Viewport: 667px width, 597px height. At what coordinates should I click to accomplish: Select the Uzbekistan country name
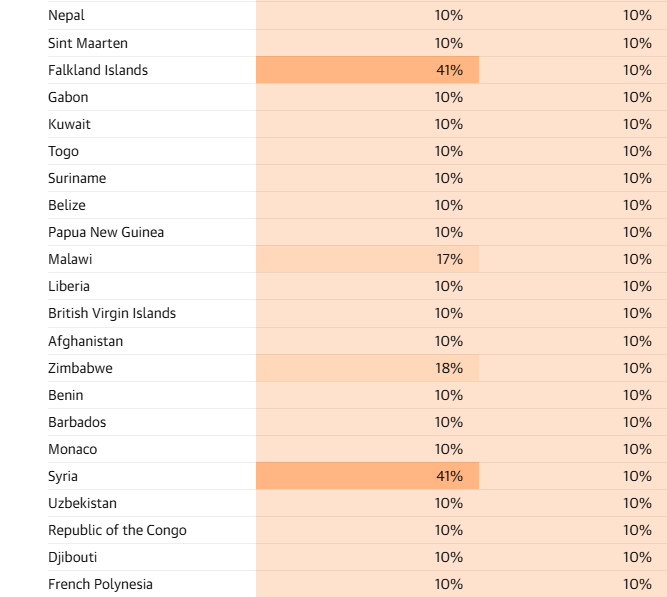tap(83, 503)
